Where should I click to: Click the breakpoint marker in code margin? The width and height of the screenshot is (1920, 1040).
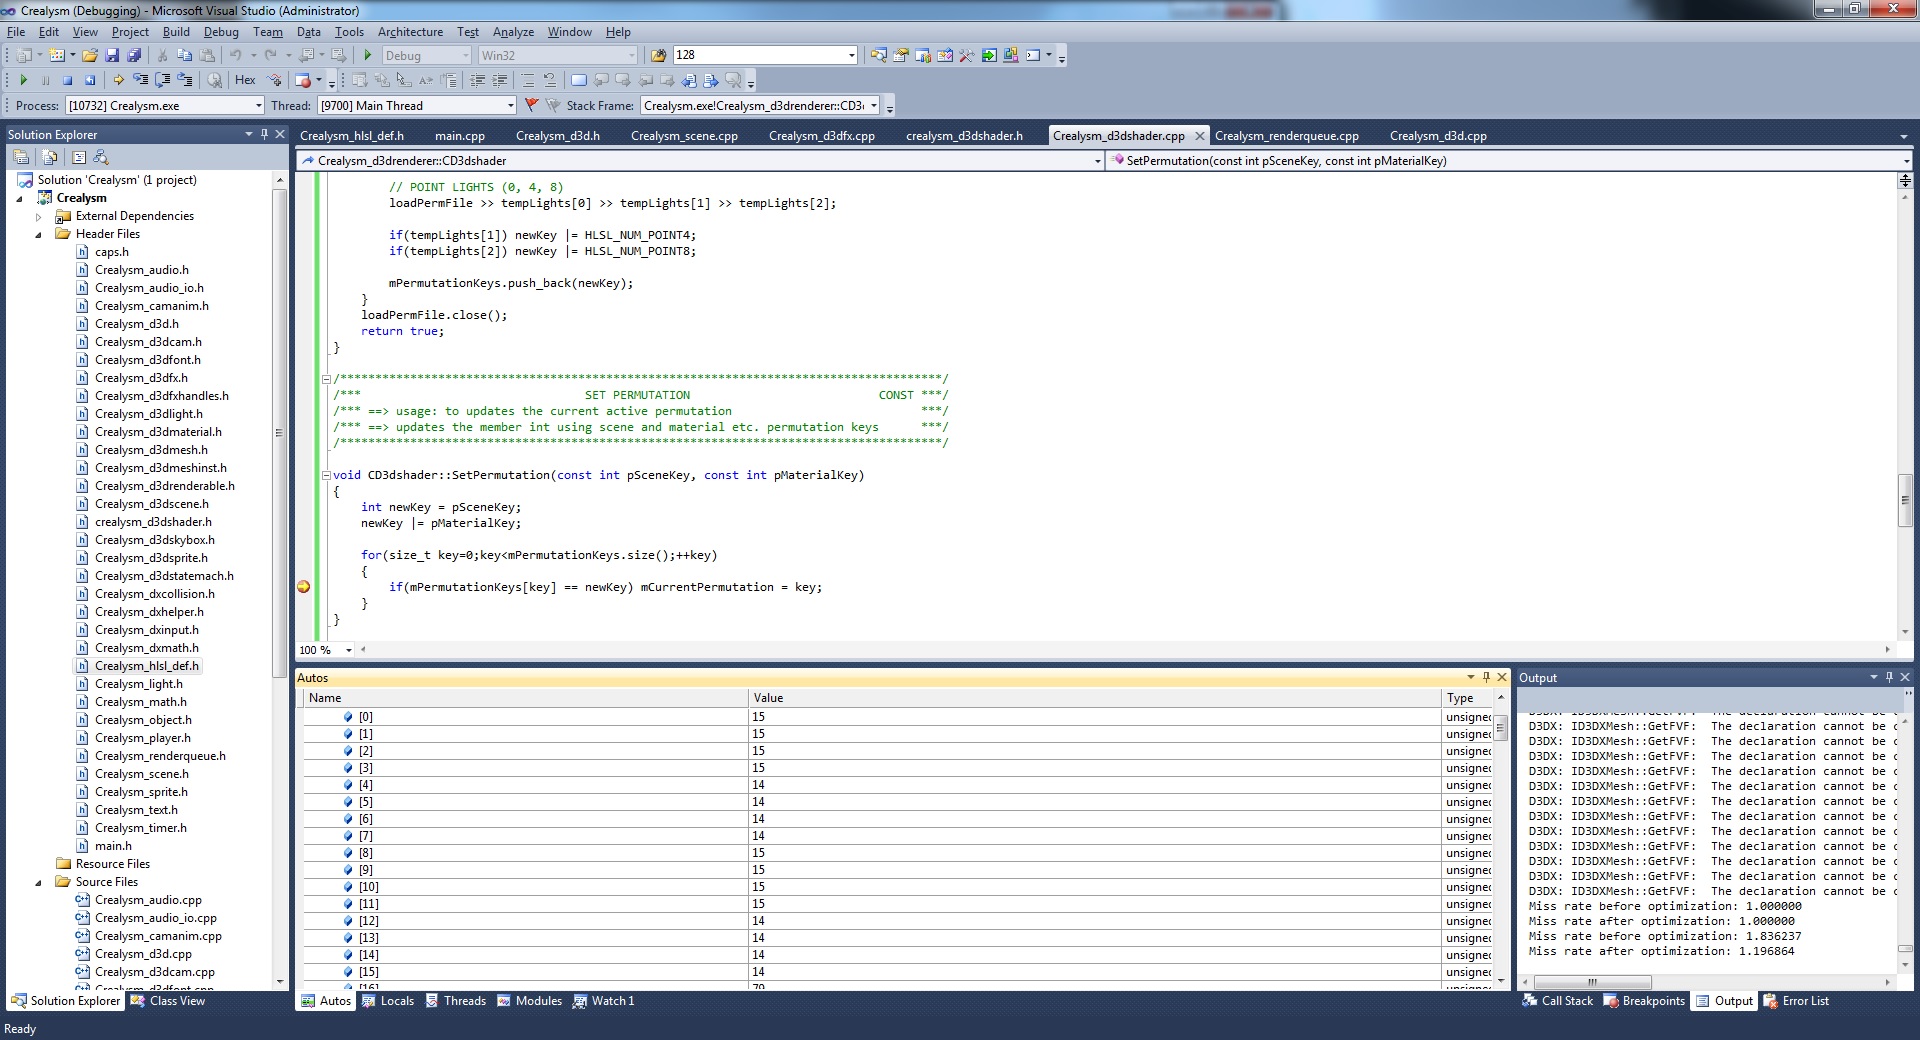304,587
